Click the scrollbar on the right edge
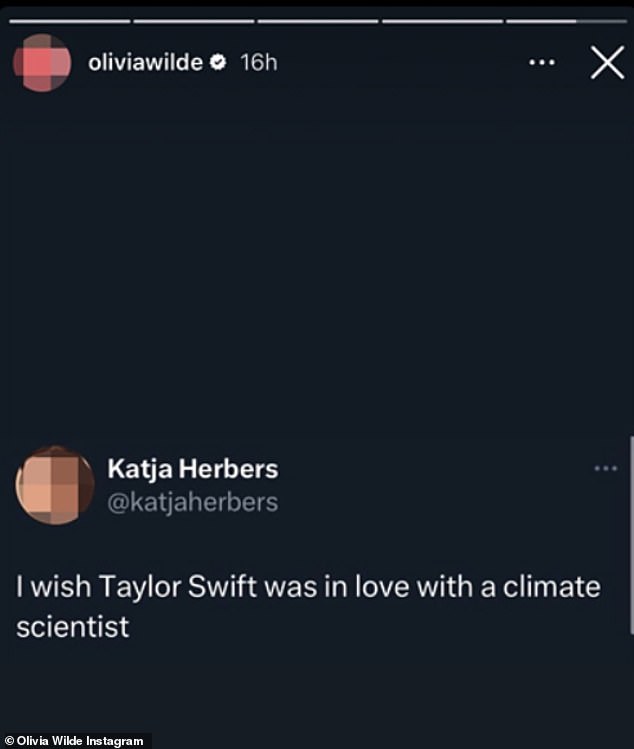The image size is (634, 749). (631, 535)
